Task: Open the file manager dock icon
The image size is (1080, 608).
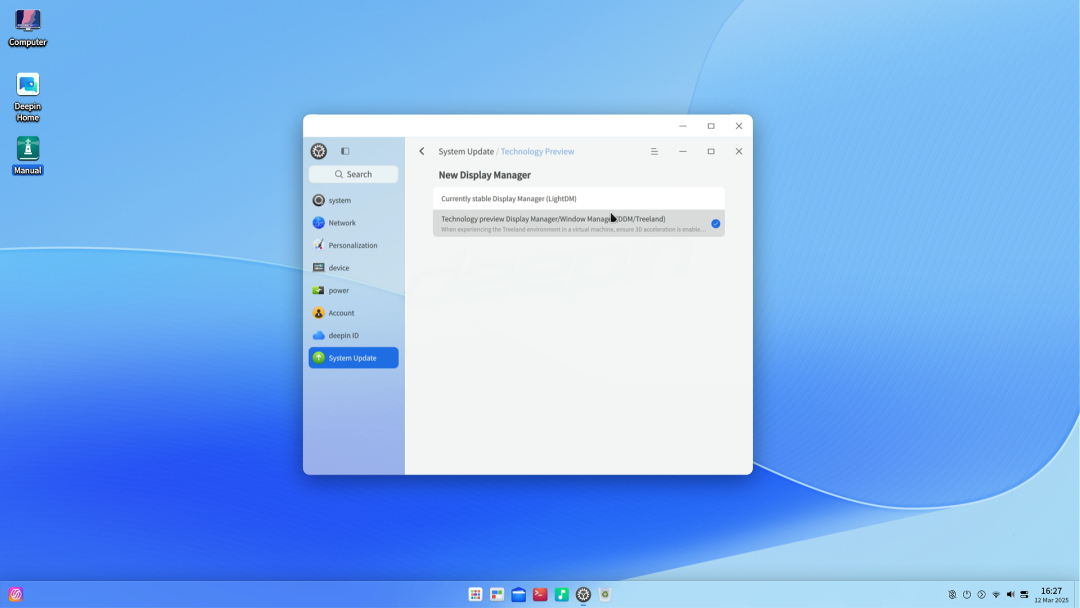Action: pos(519,594)
